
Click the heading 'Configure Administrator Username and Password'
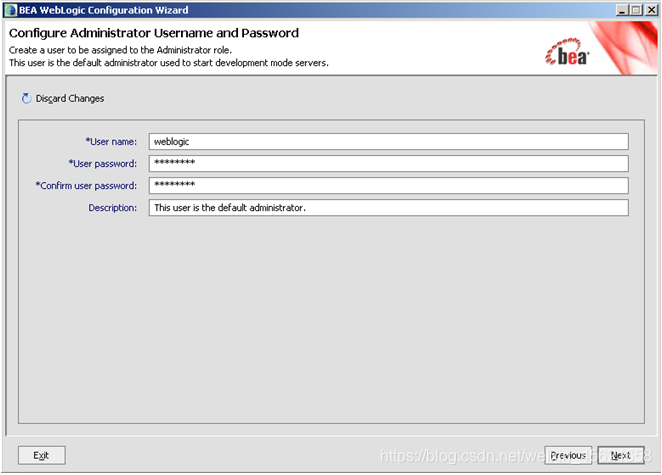[154, 33]
